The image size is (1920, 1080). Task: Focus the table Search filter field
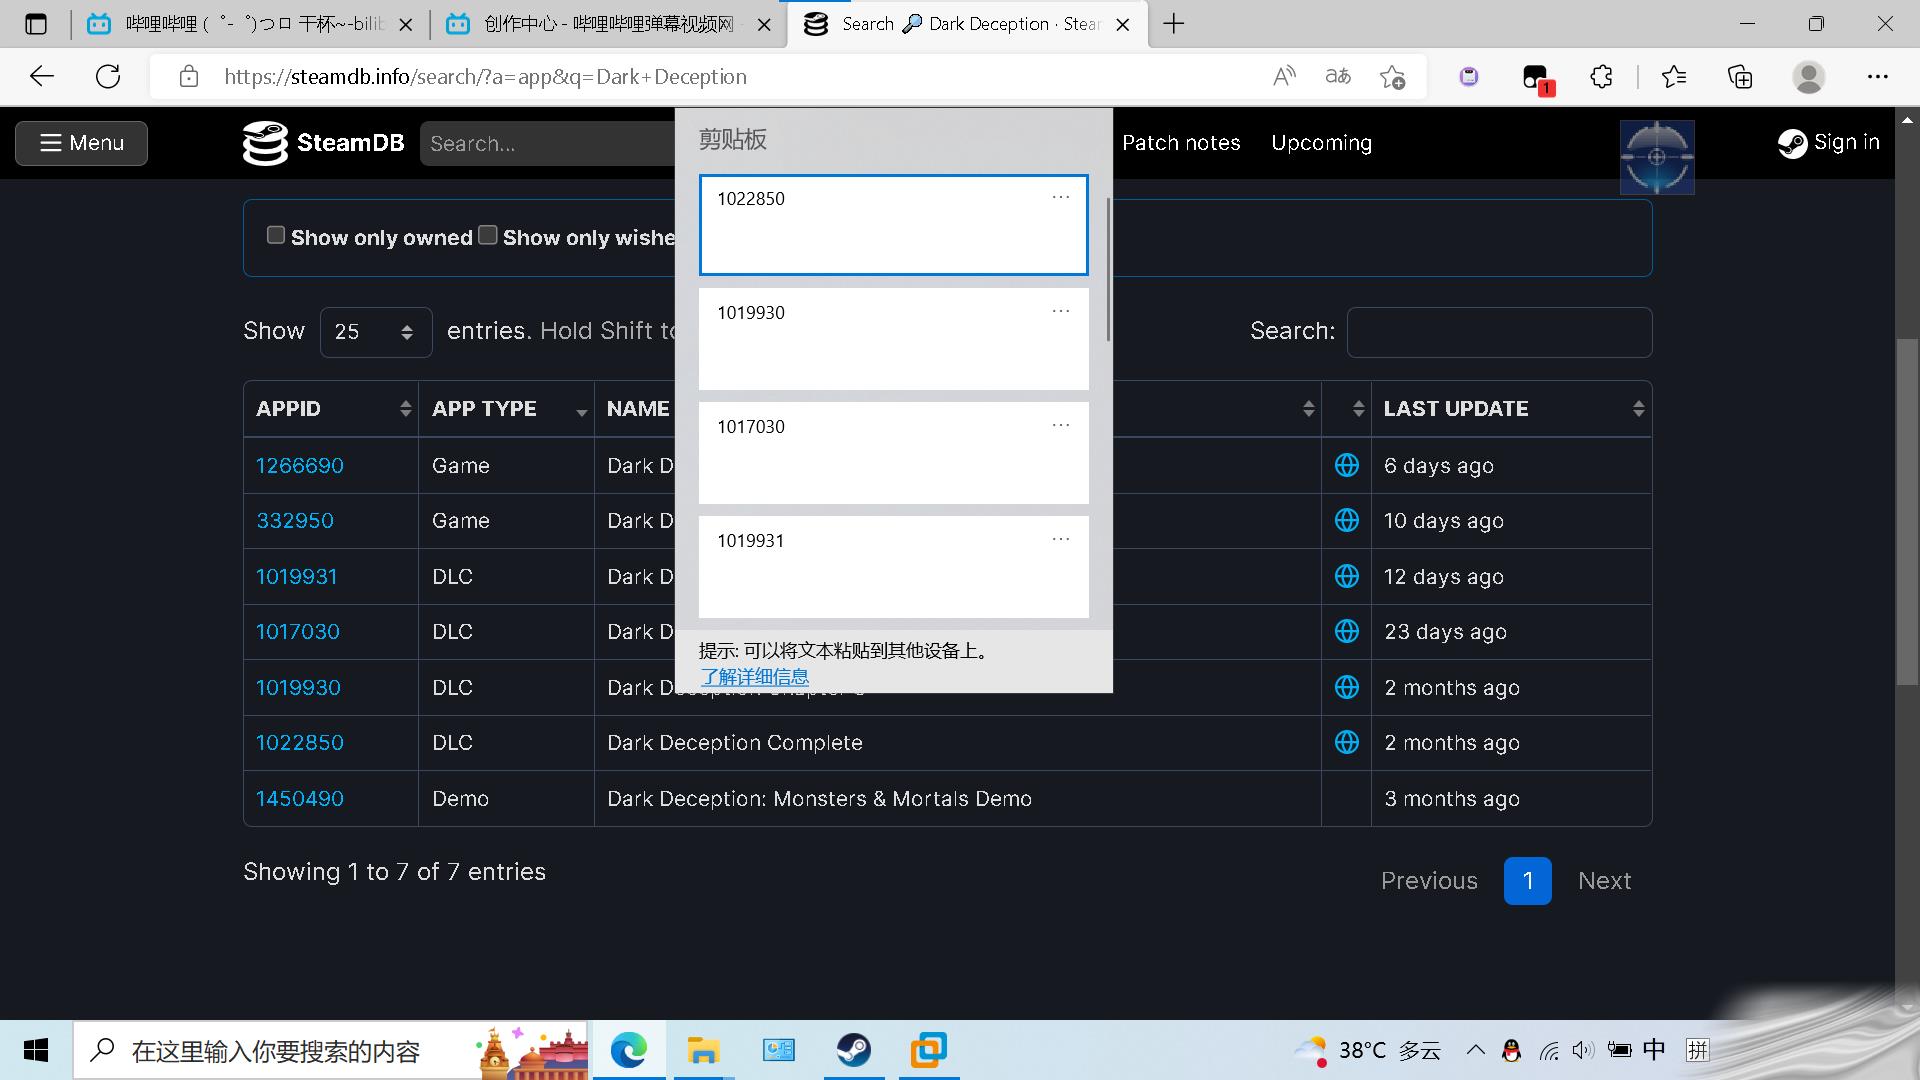coord(1499,332)
